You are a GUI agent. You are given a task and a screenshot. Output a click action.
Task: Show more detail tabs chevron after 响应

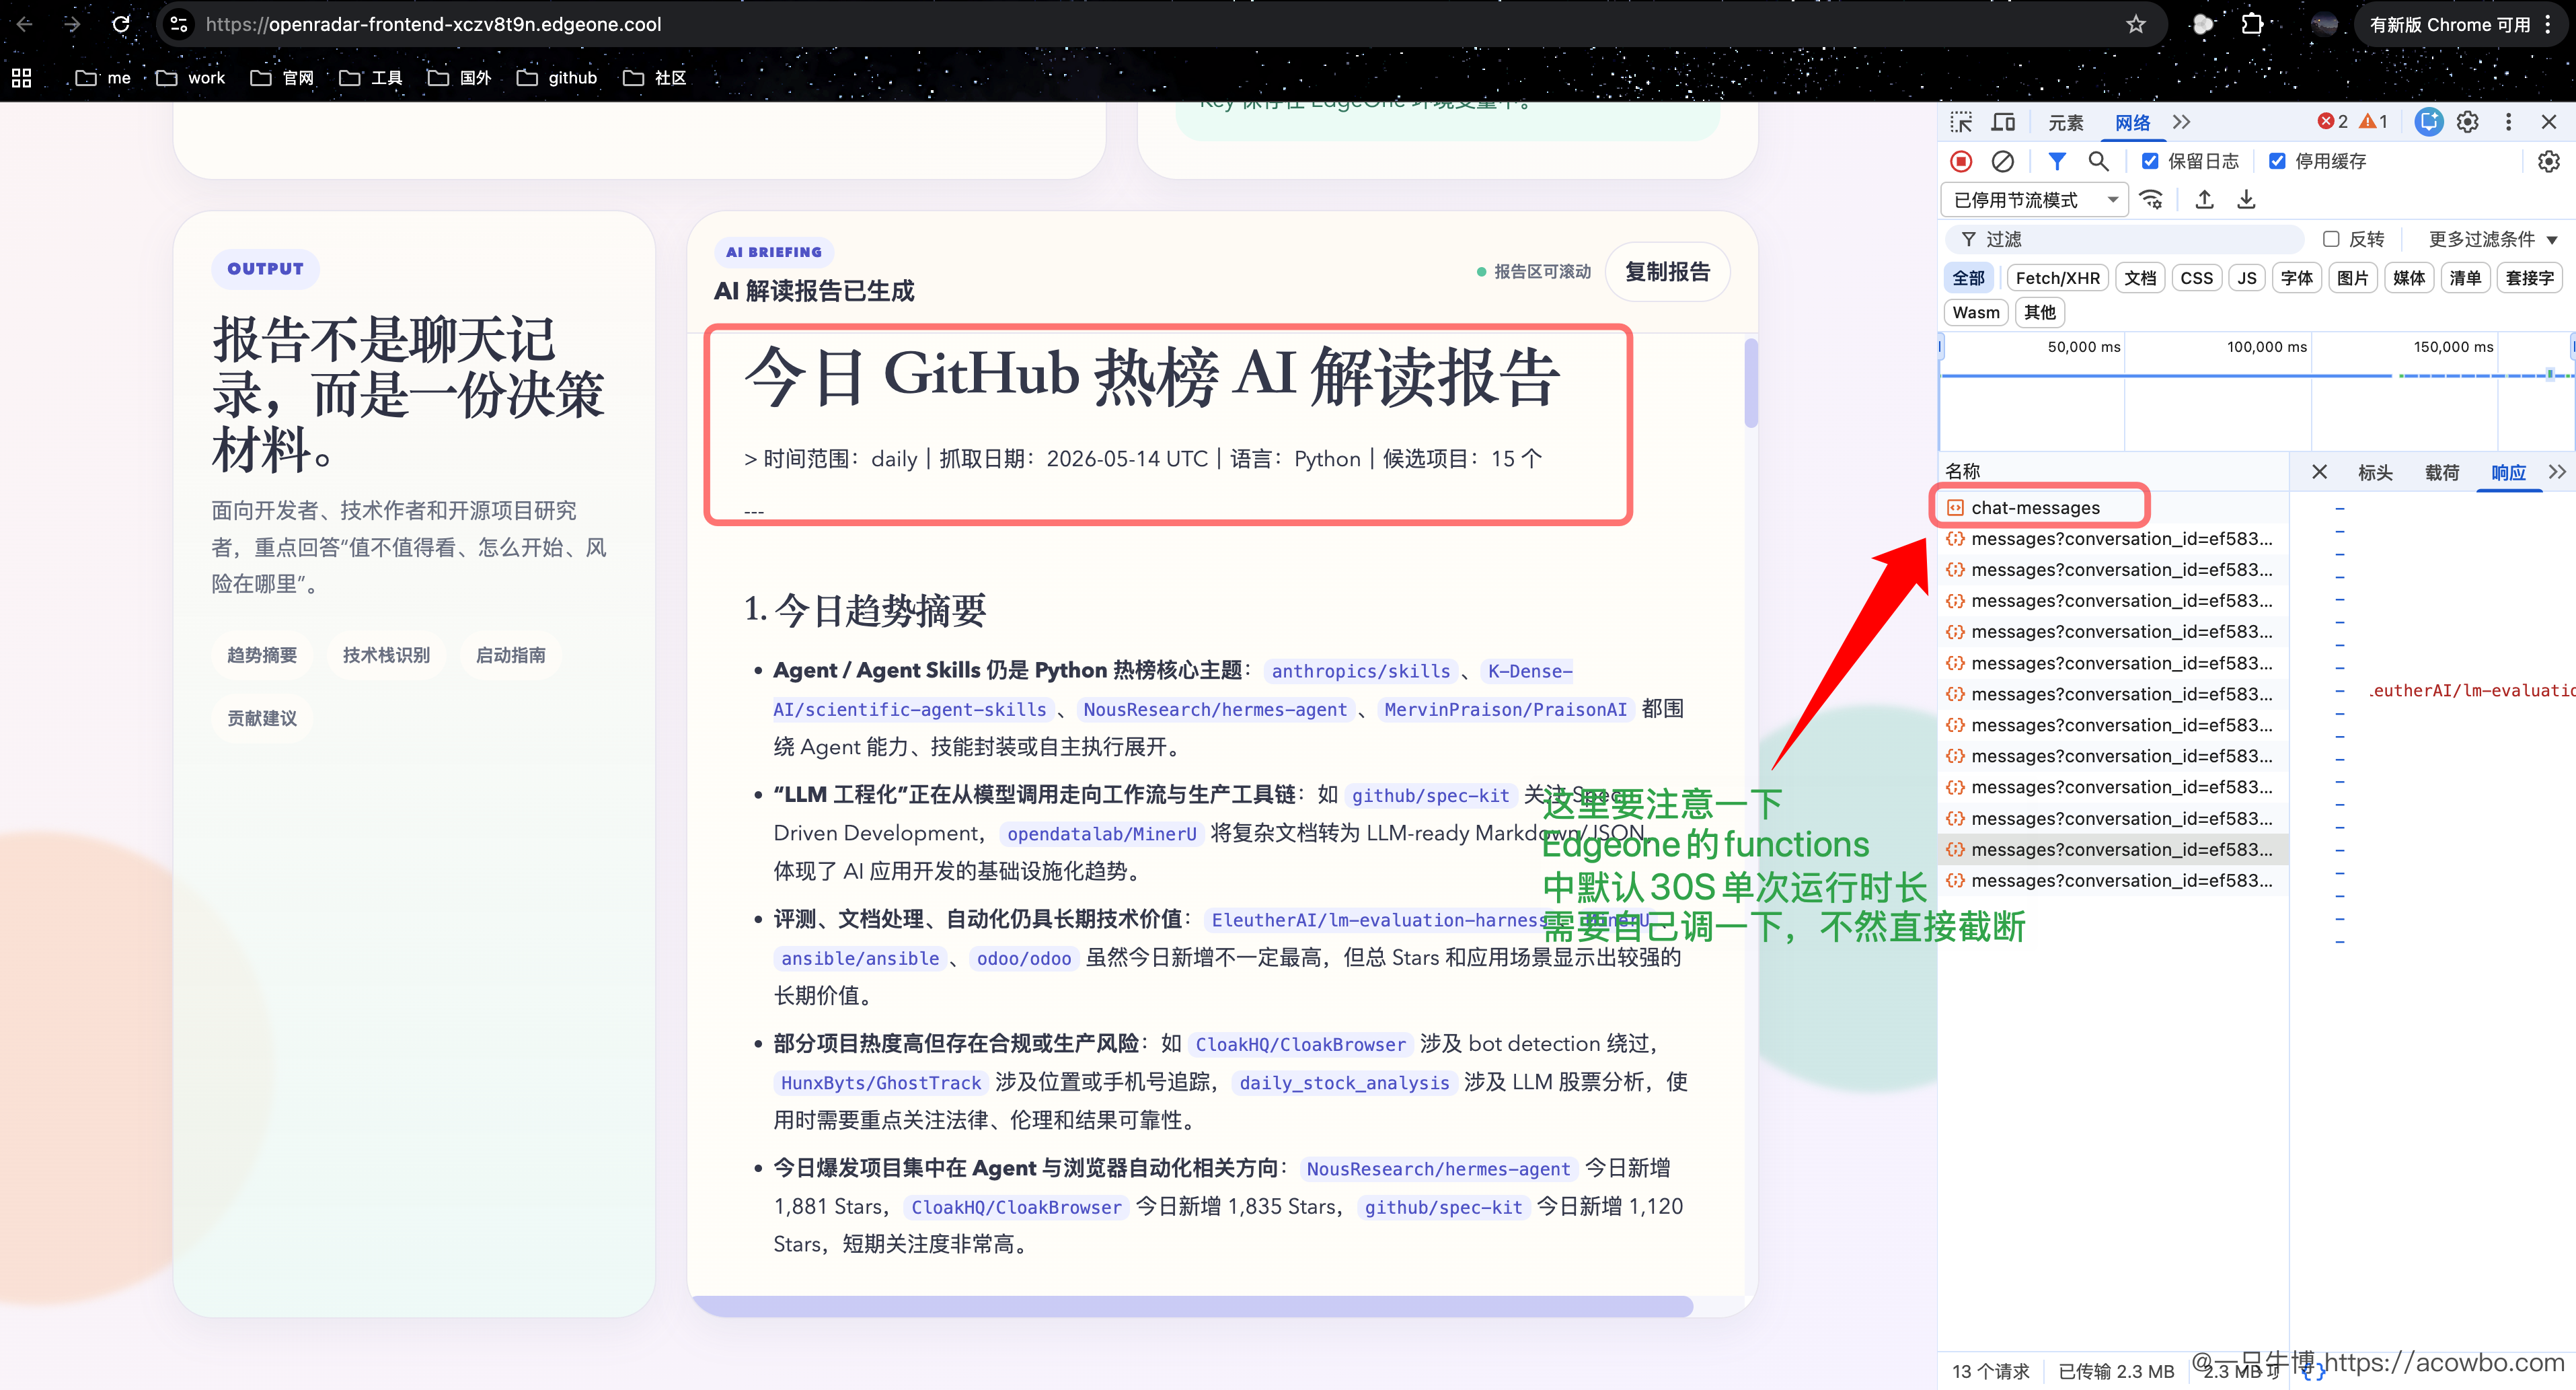click(x=2558, y=472)
